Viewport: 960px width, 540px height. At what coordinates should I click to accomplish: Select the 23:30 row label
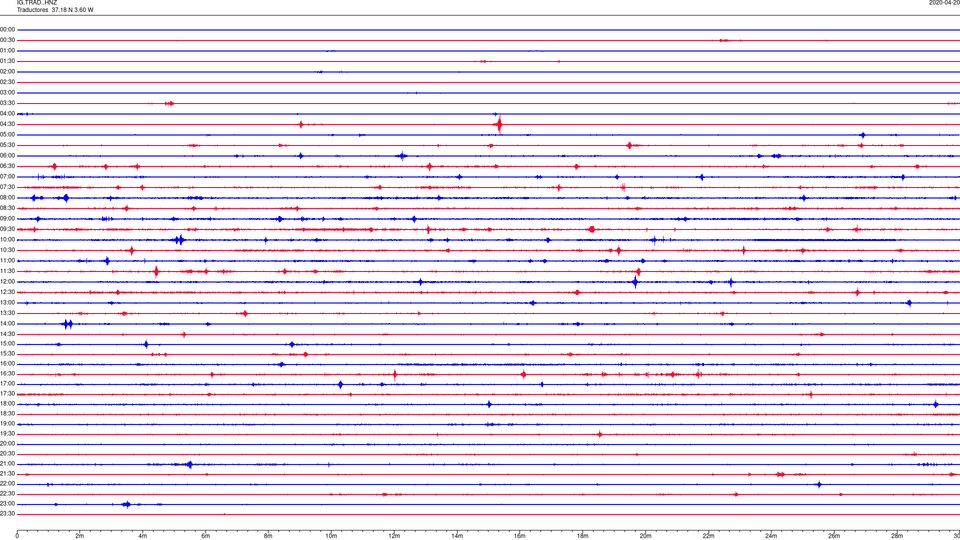coord(8,514)
